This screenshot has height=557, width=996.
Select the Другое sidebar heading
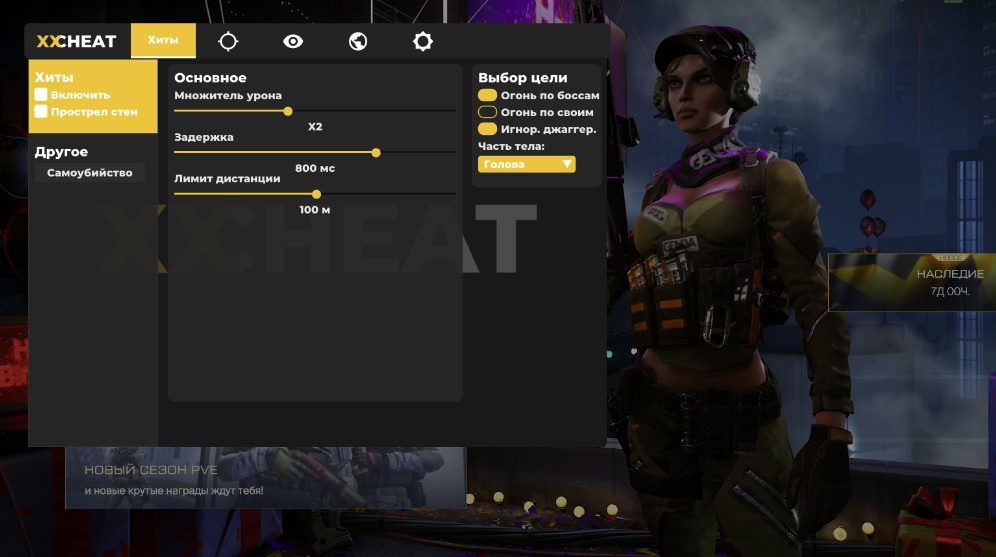click(61, 152)
